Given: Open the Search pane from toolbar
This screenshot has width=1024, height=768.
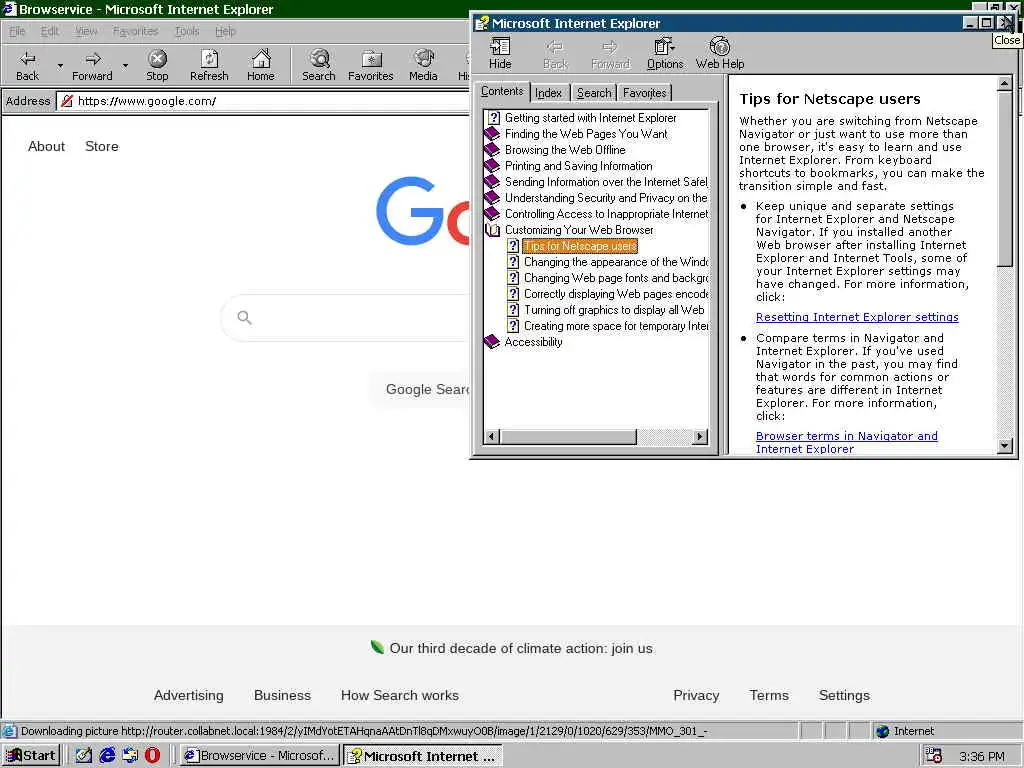Looking at the screenshot, I should [319, 59].
